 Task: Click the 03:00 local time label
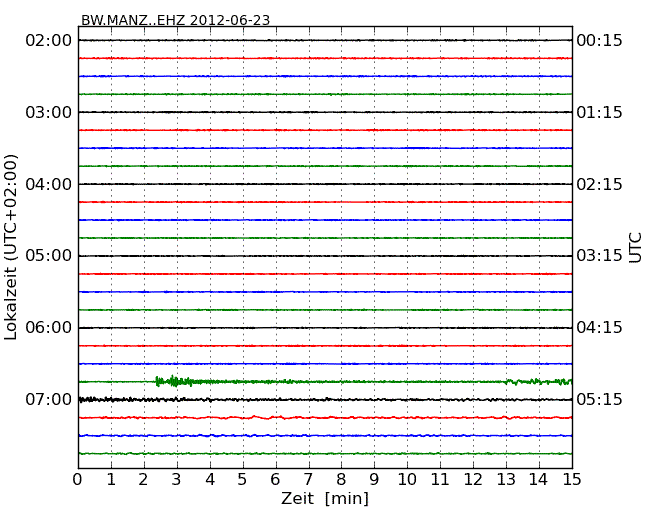point(49,112)
